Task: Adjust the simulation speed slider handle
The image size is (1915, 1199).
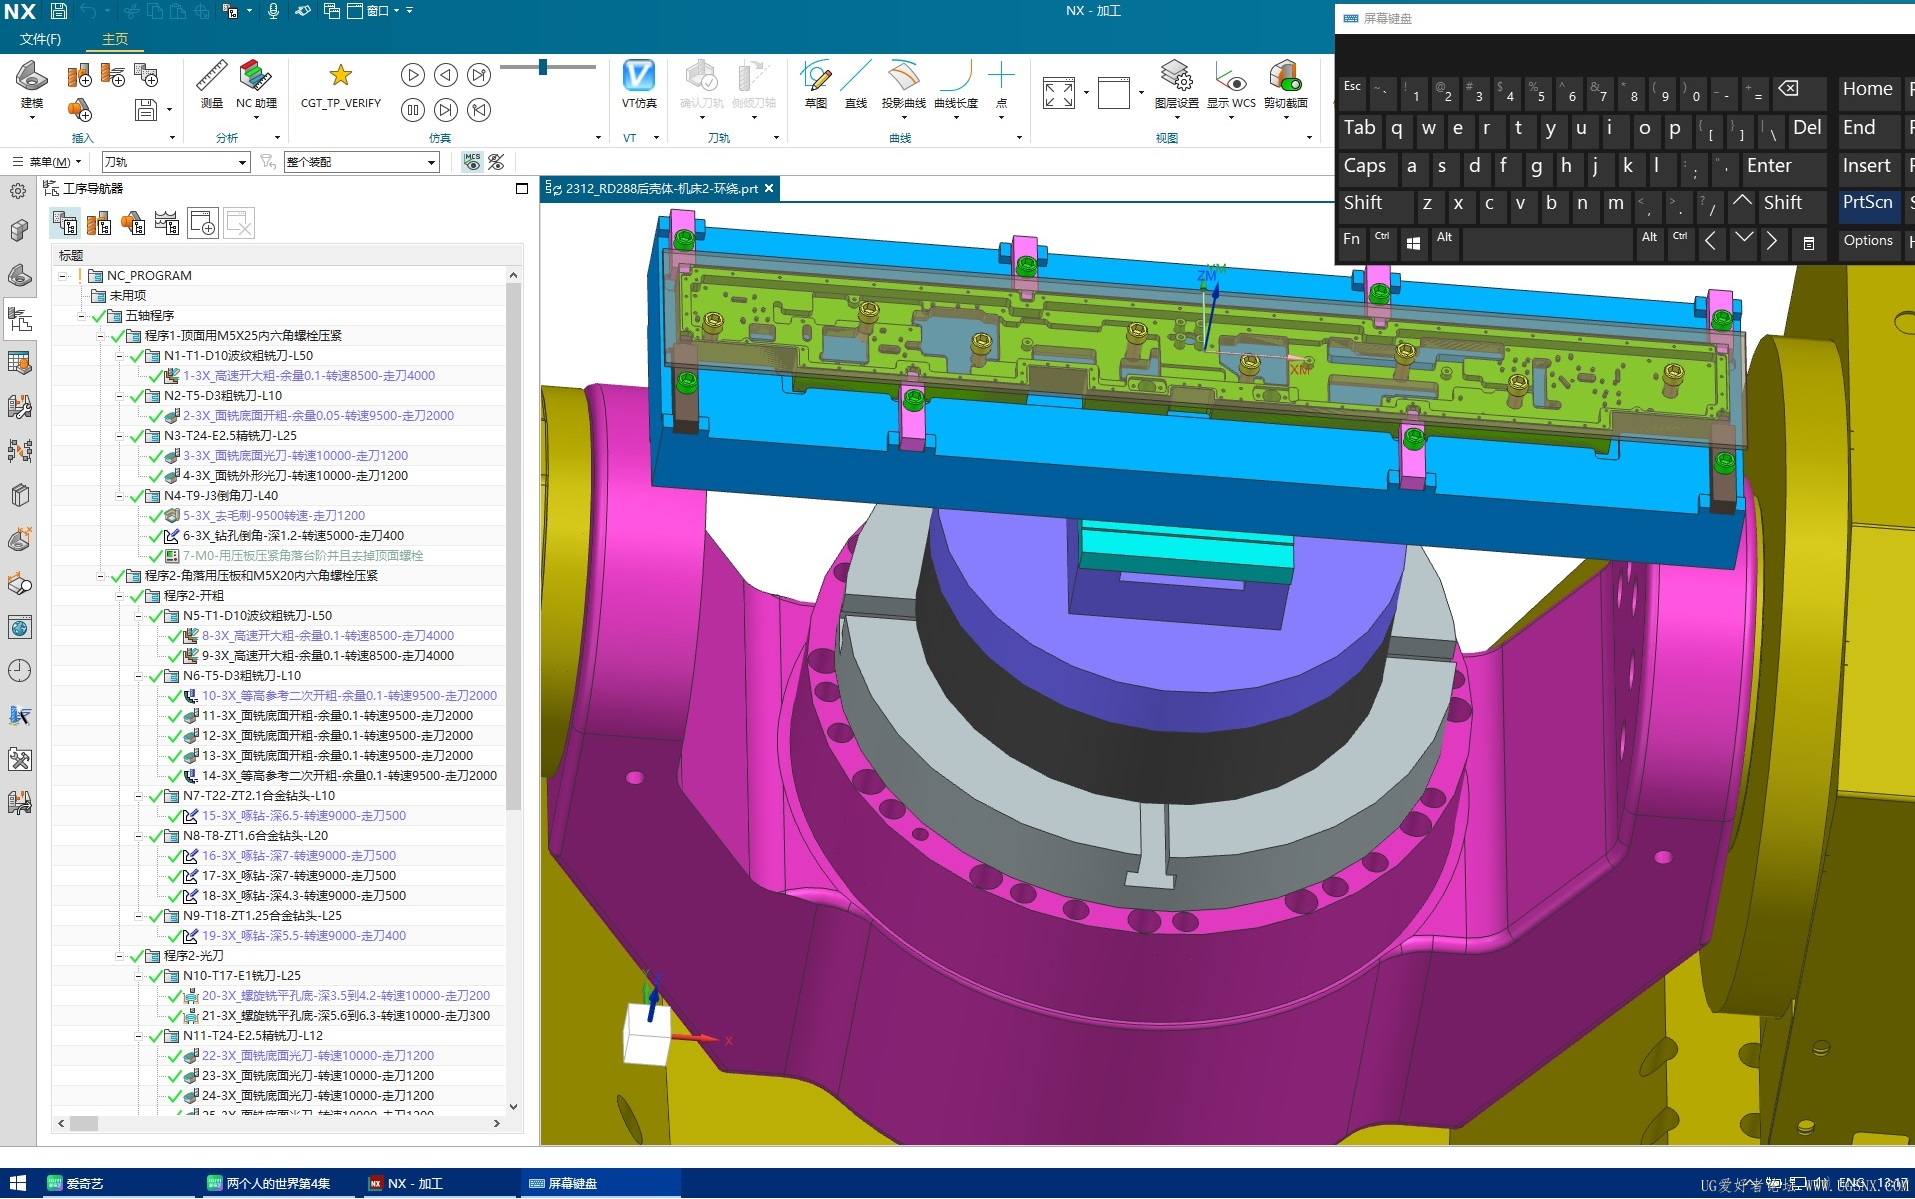Action: coord(543,67)
